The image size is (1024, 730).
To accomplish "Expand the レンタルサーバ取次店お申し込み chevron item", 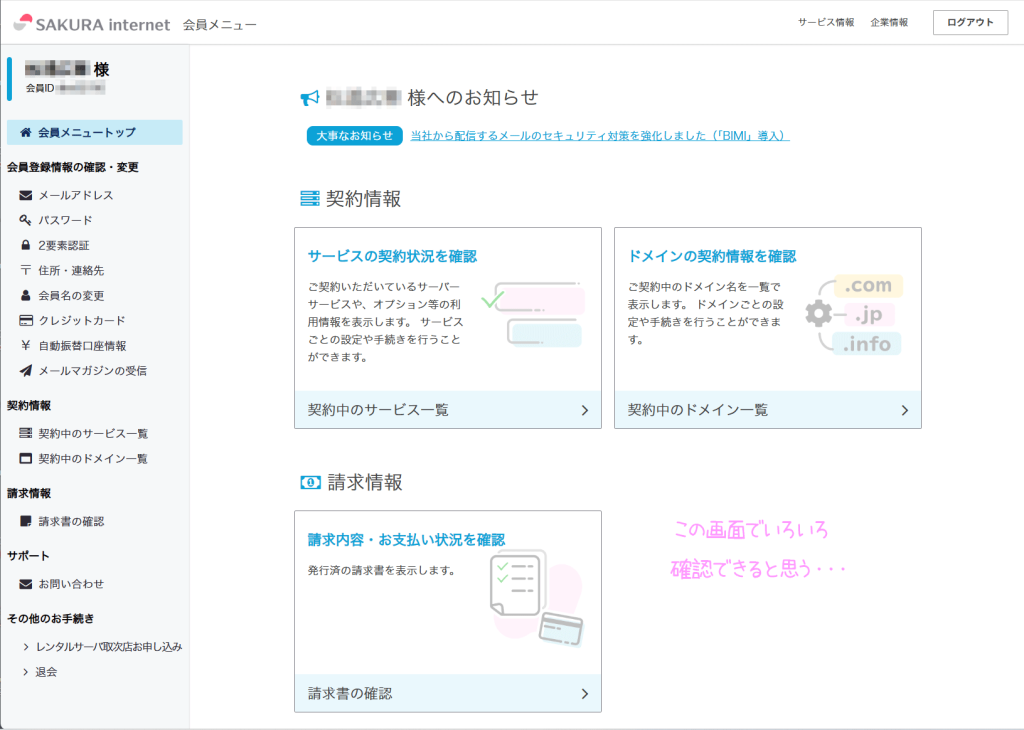I will coord(26,647).
